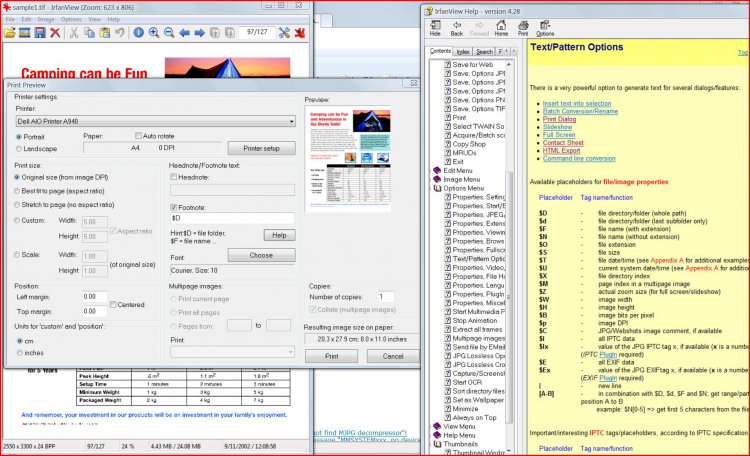Select Best fit to page option

tap(17, 191)
